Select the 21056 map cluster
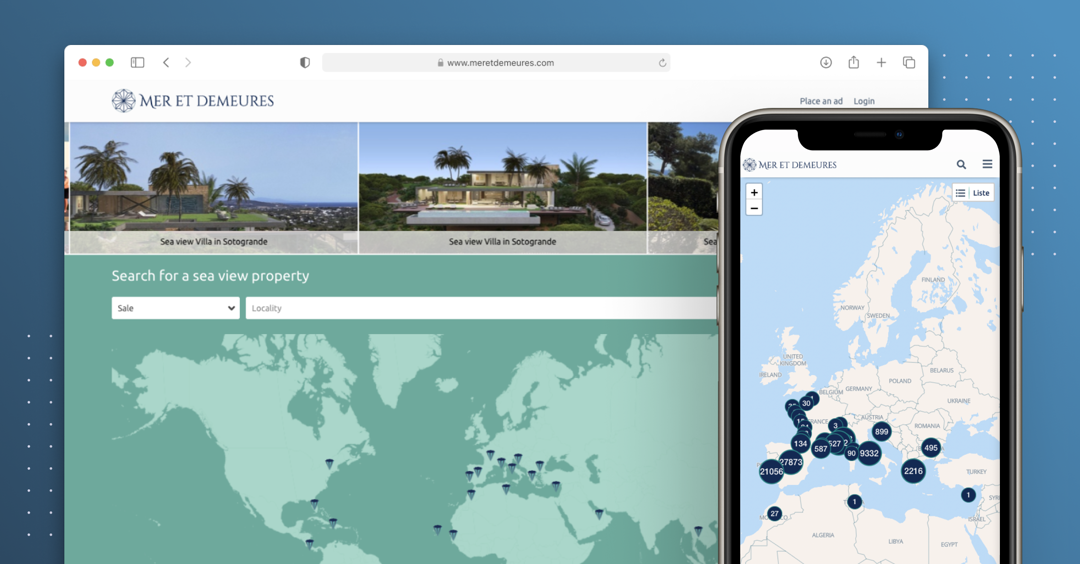This screenshot has height=564, width=1080. tap(771, 472)
